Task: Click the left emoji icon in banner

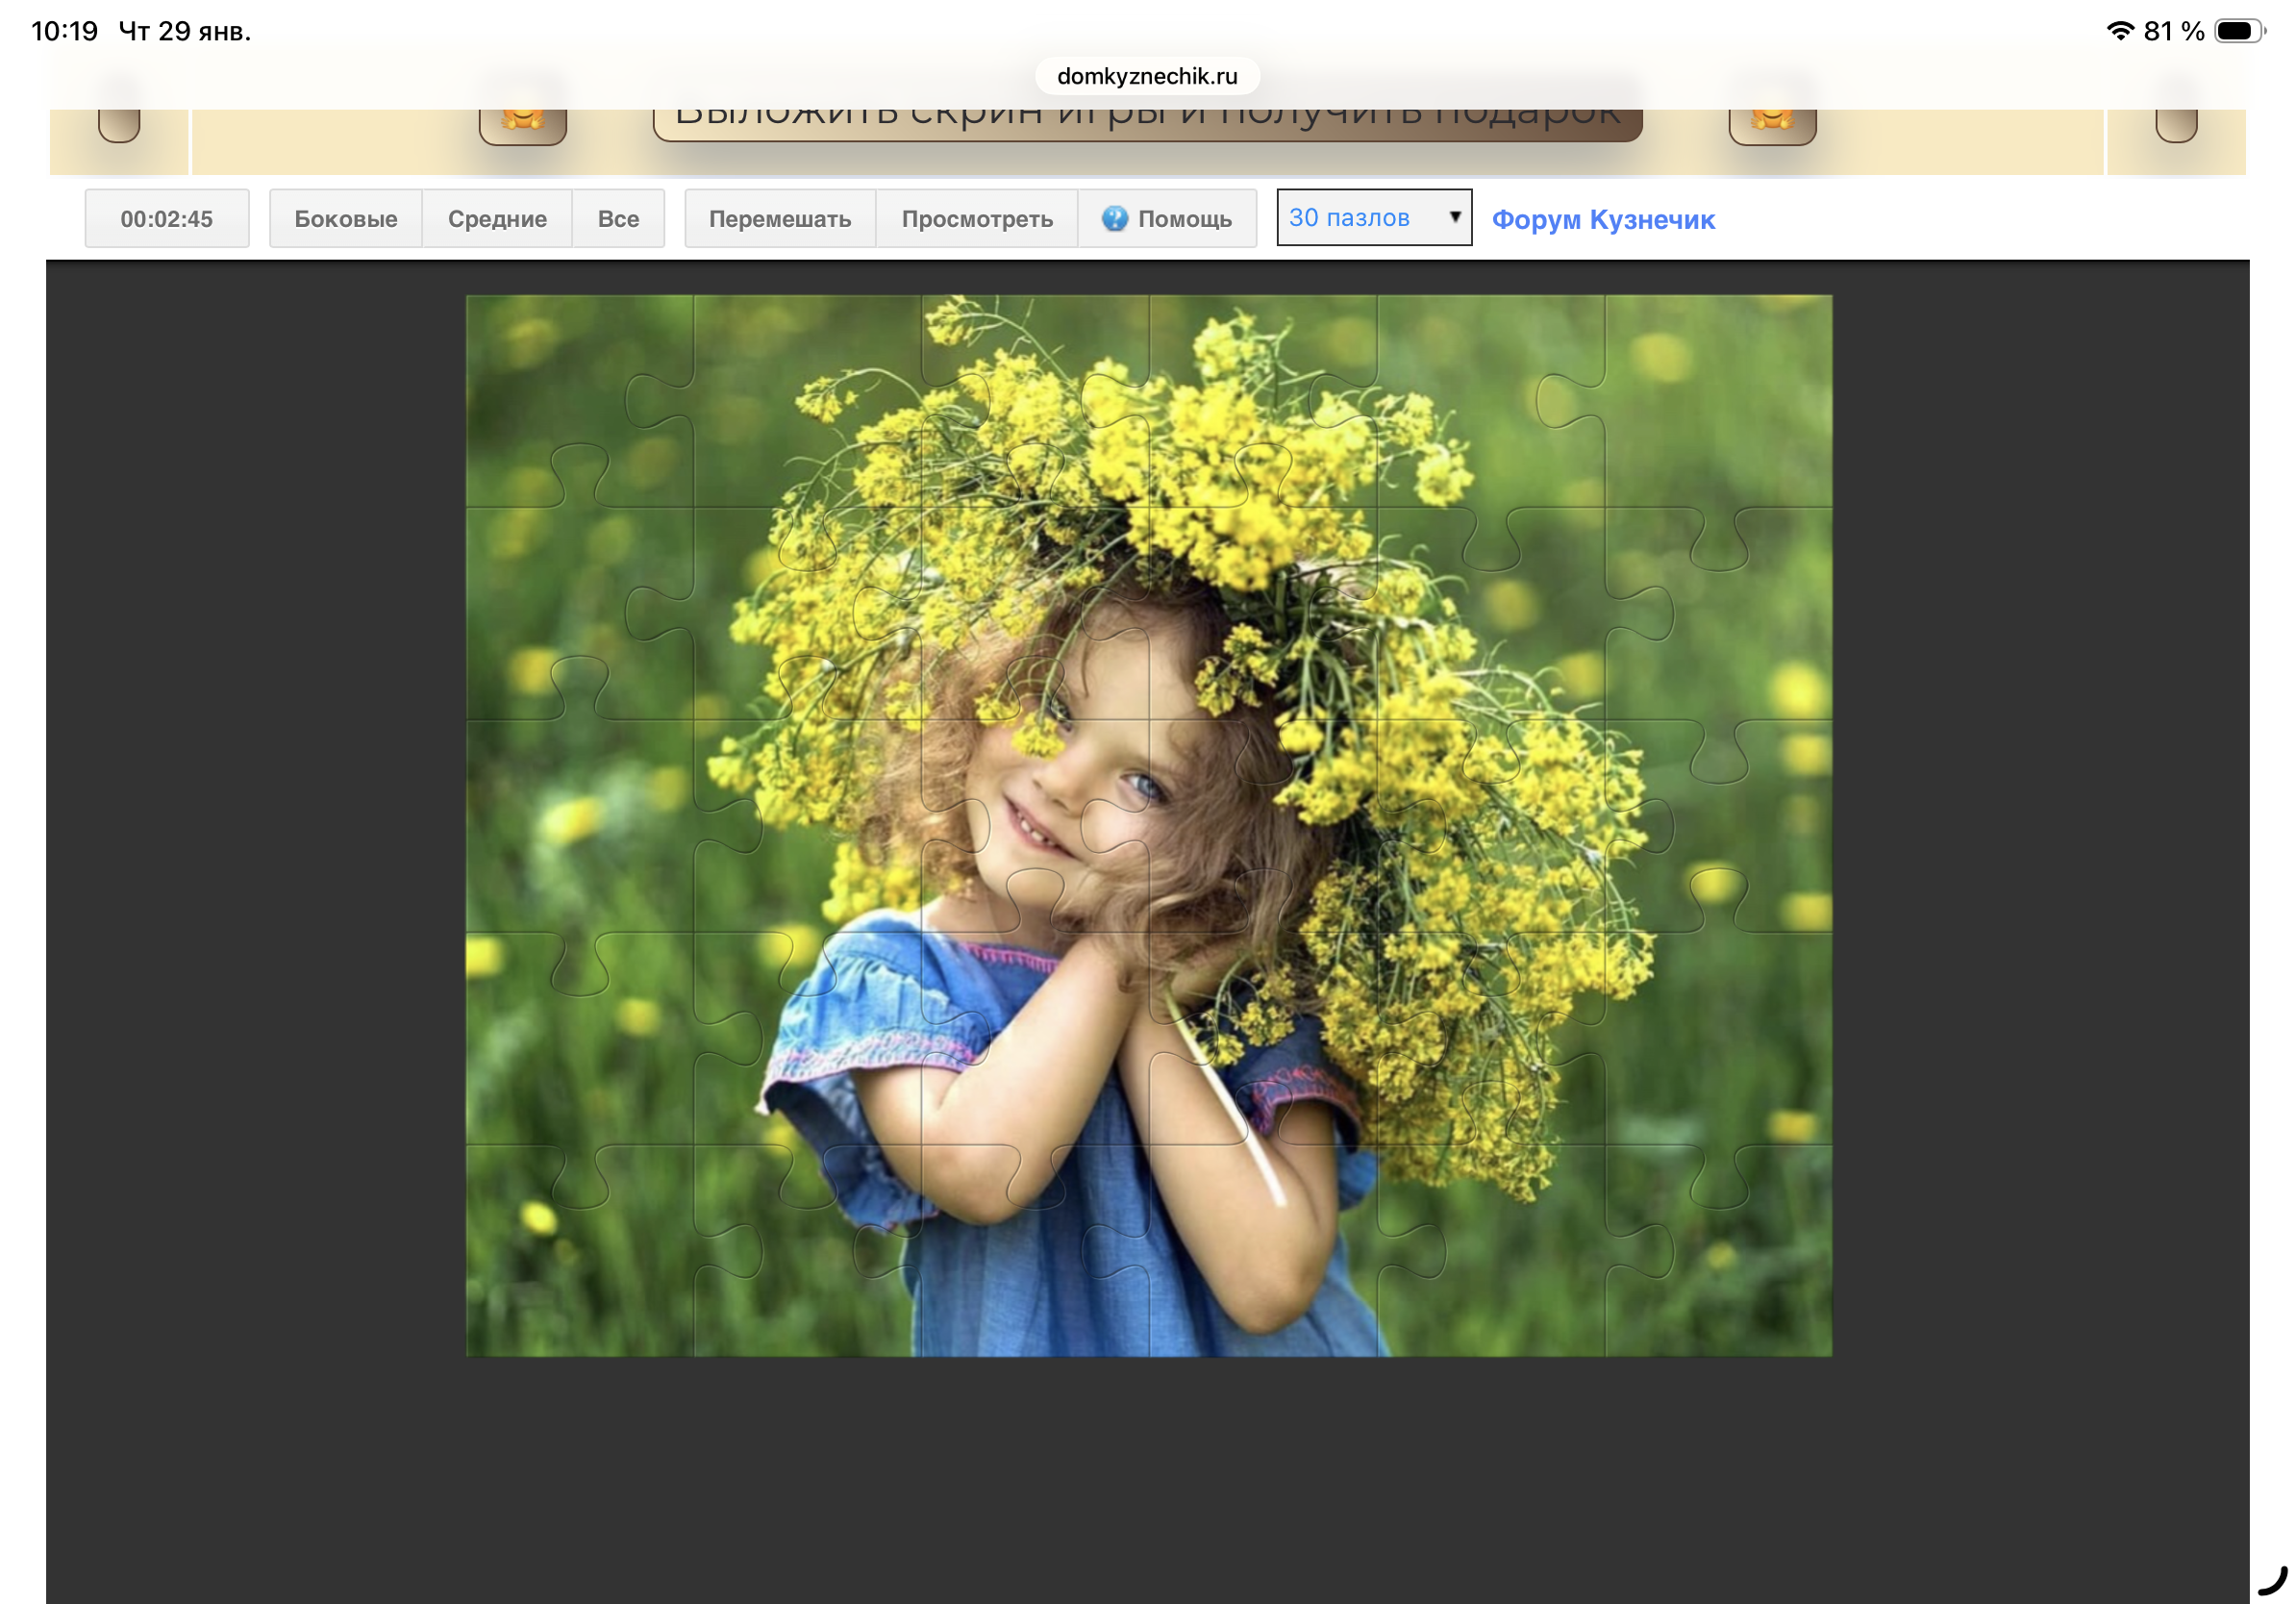Action: (523, 122)
